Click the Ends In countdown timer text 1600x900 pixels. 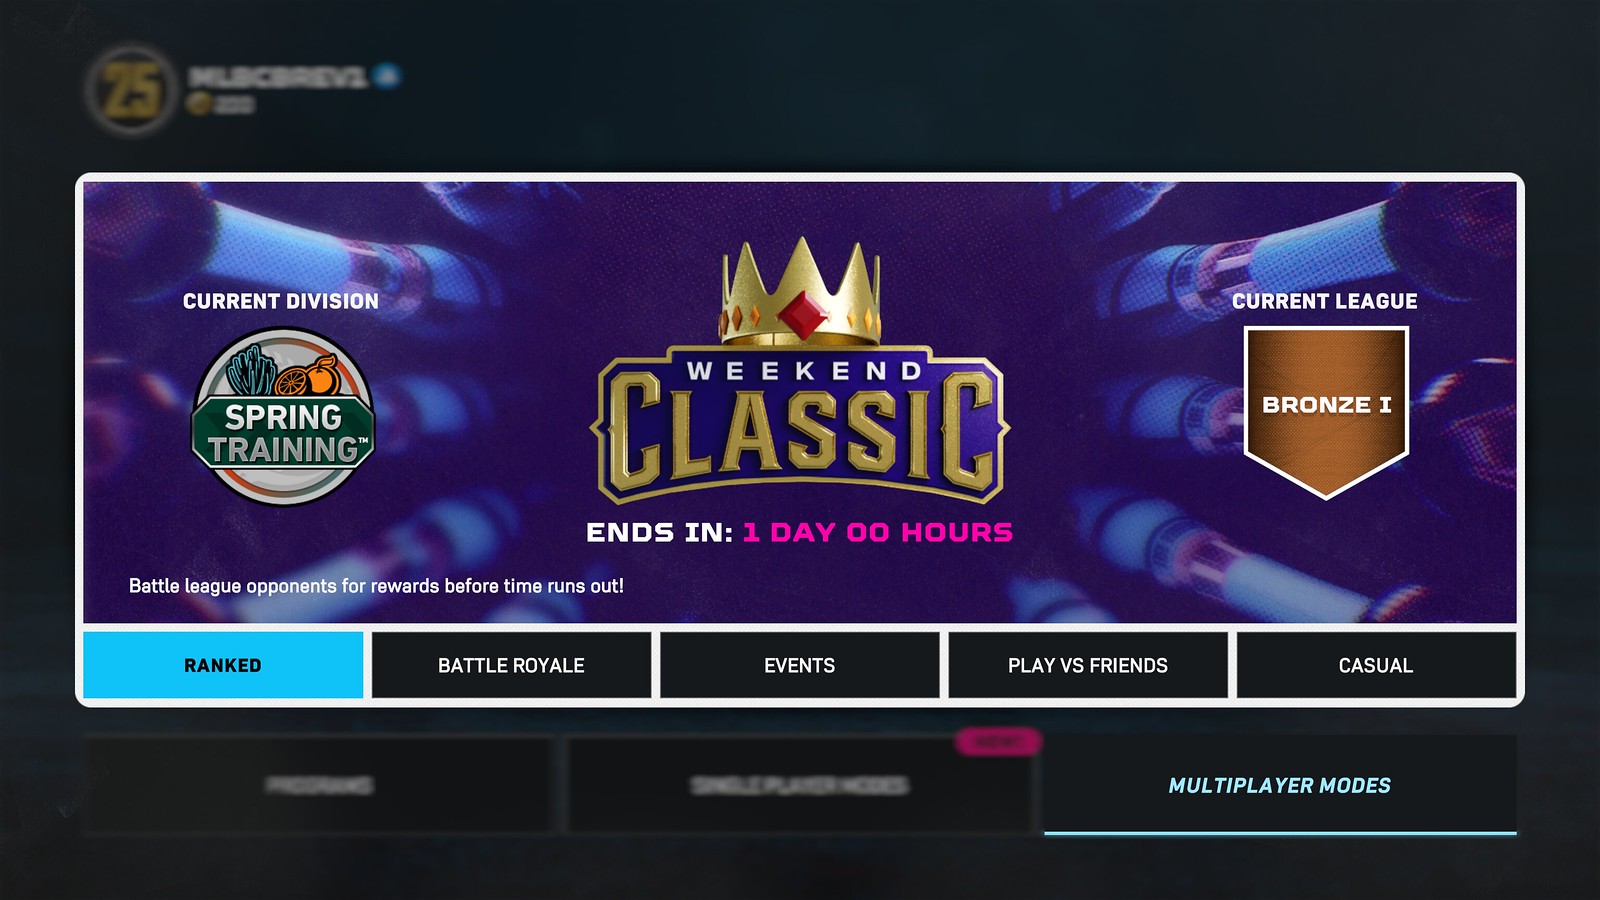pos(800,532)
